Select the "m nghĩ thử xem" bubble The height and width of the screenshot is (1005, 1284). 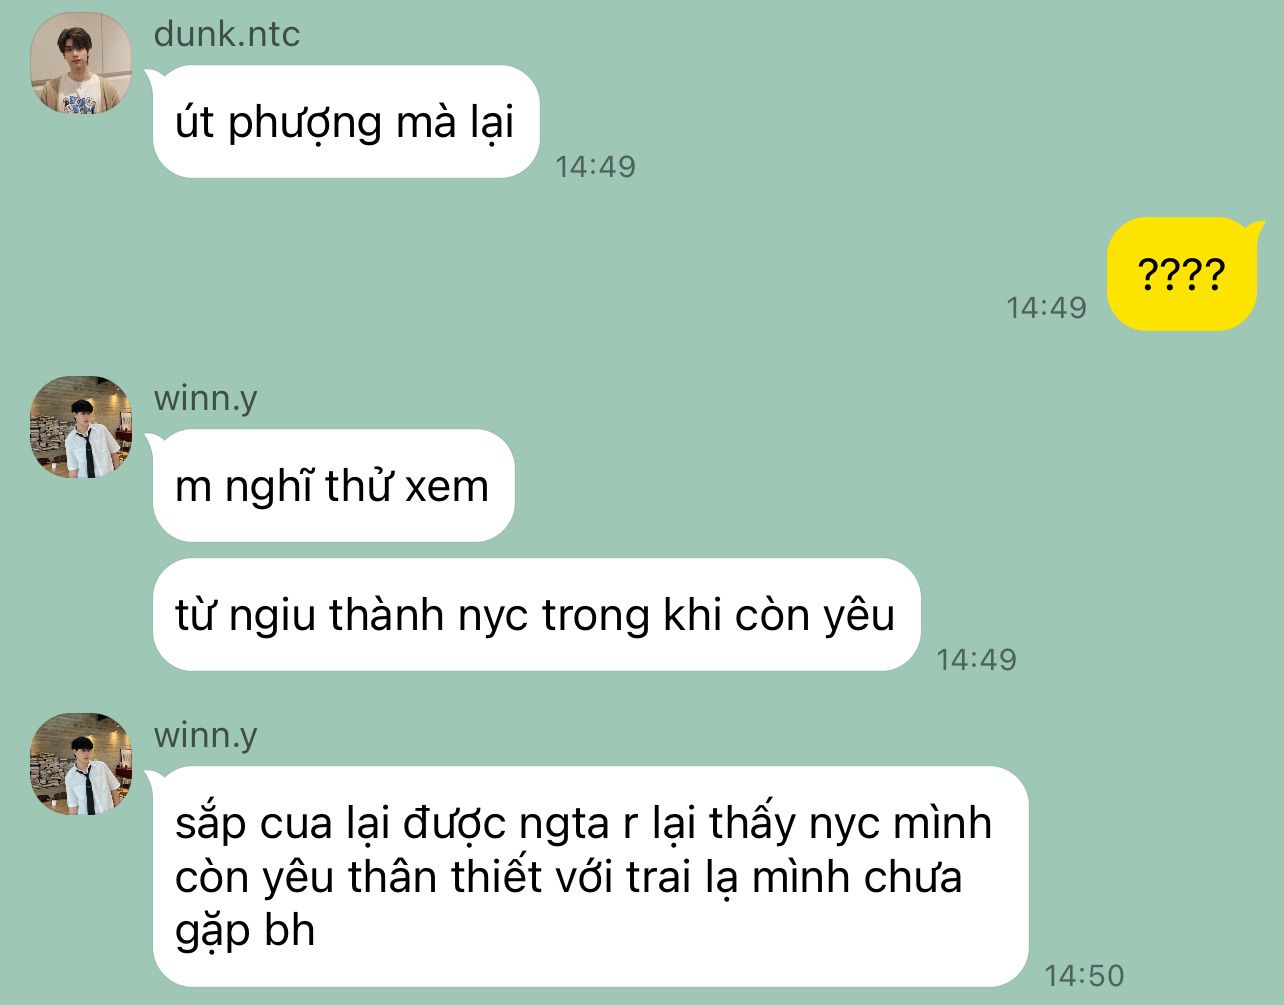(333, 486)
